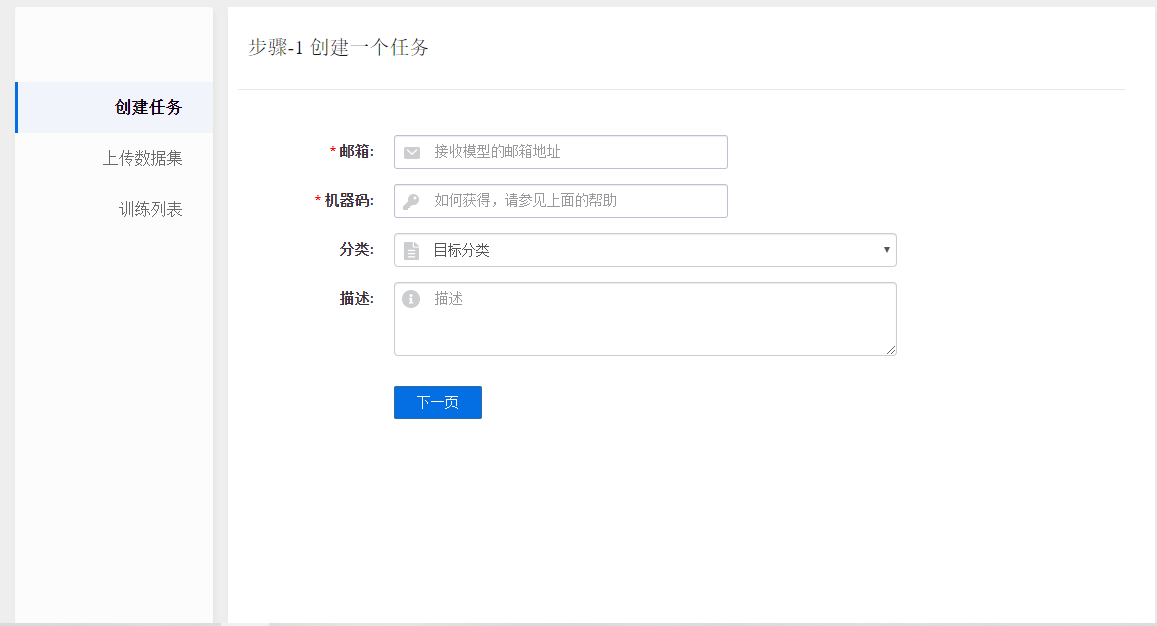1157x626 pixels.
Task: Click the 邮箱 field label
Action: (x=356, y=152)
